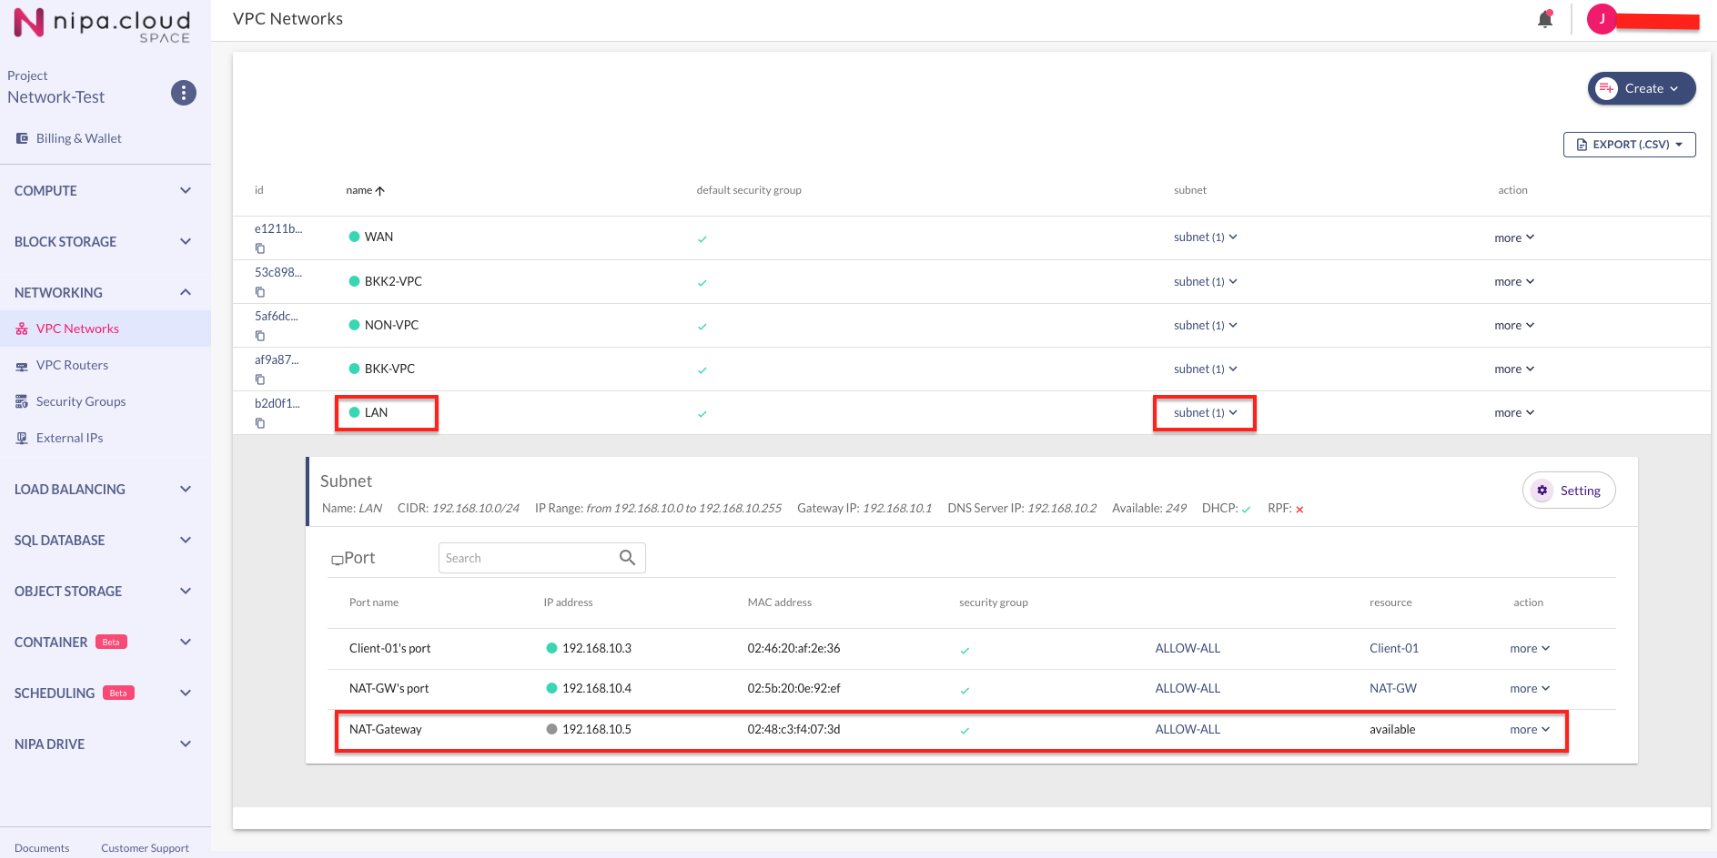Click the notification bell icon

pyautogui.click(x=1544, y=19)
